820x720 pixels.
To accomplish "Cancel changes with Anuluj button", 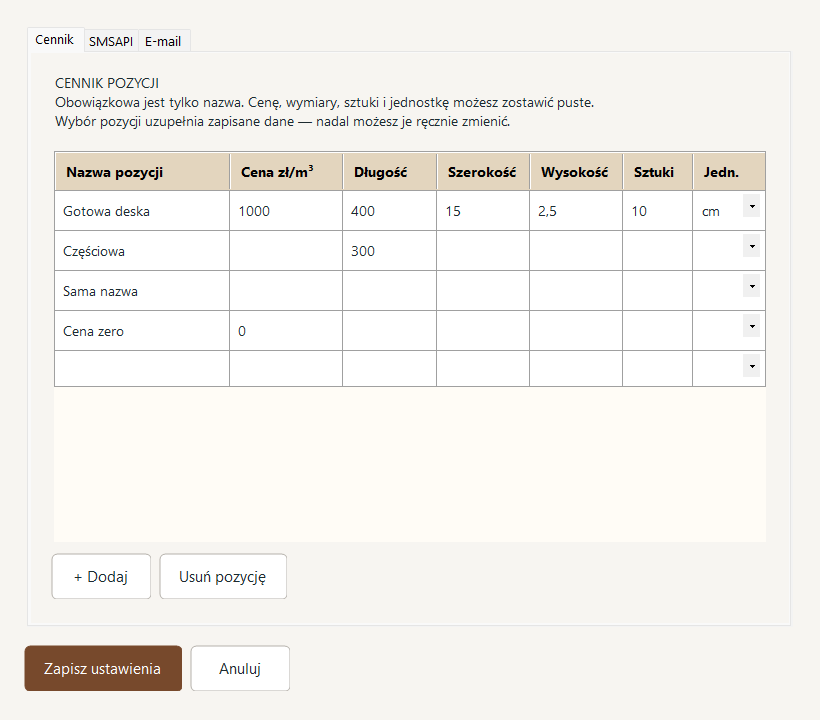I will [x=240, y=668].
